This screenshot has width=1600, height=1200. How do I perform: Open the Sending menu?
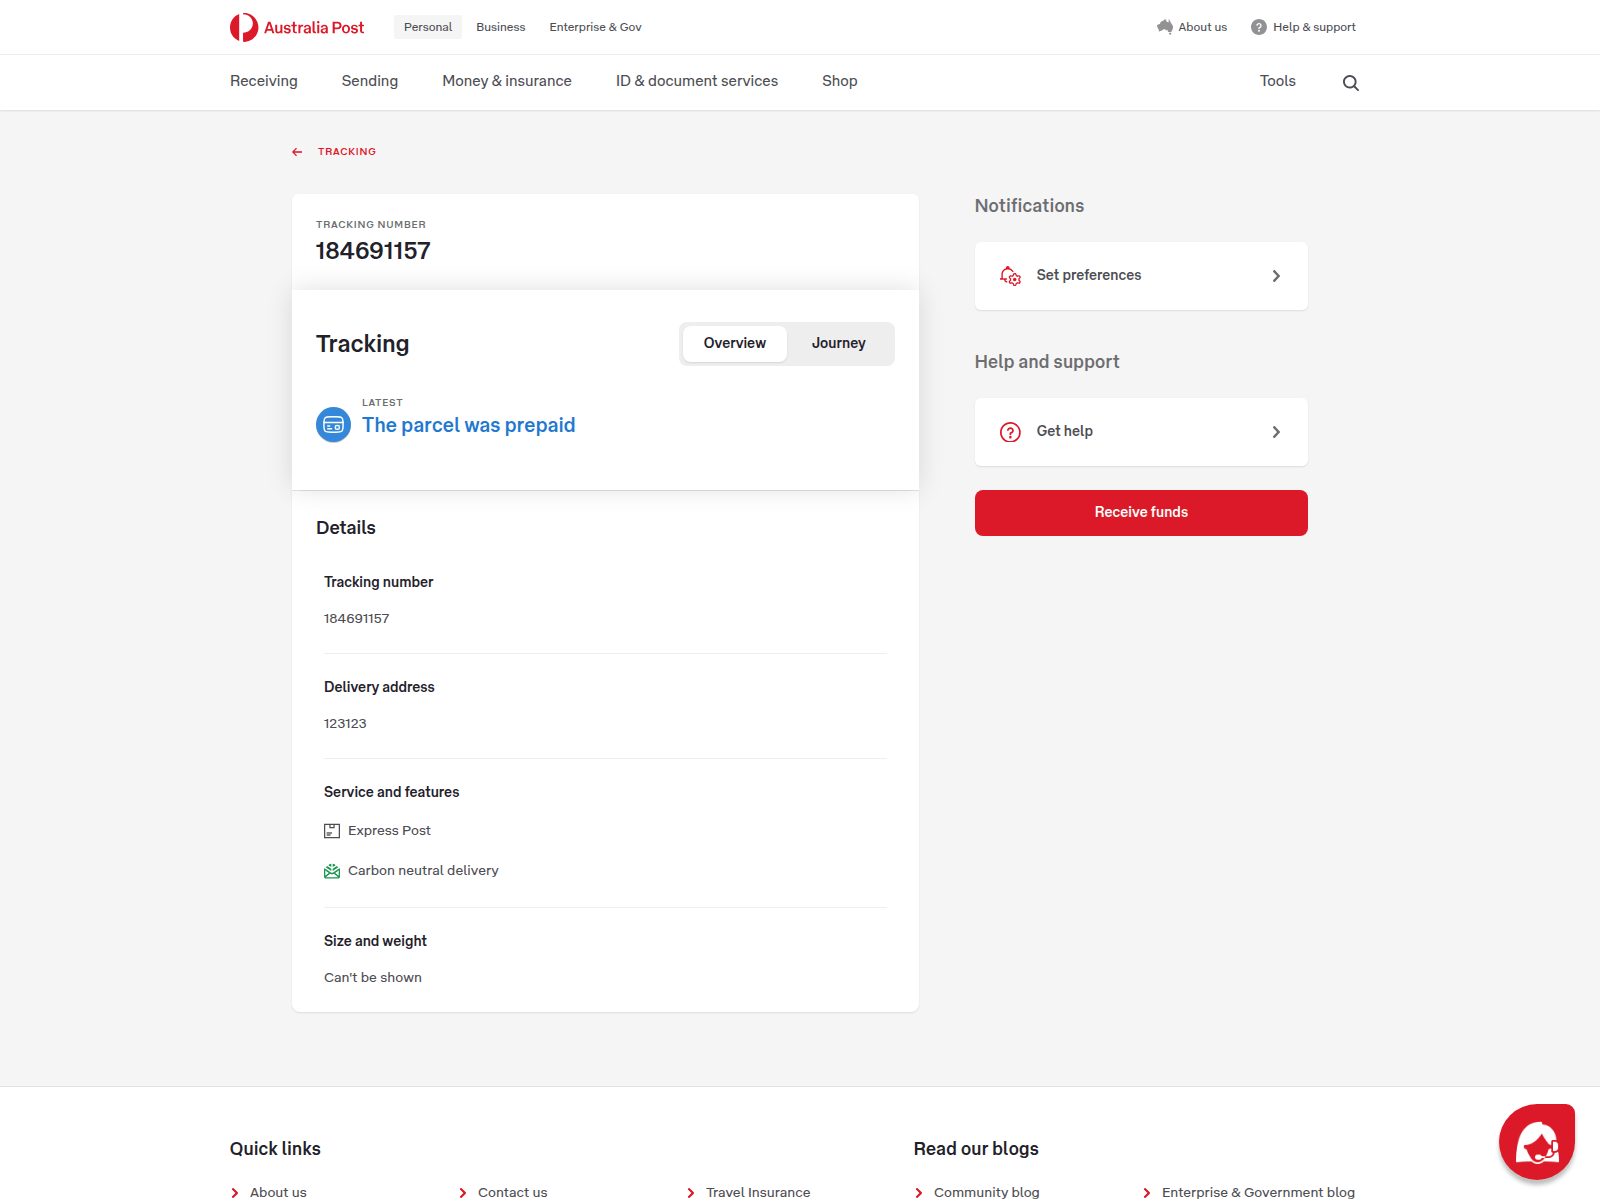(x=369, y=81)
